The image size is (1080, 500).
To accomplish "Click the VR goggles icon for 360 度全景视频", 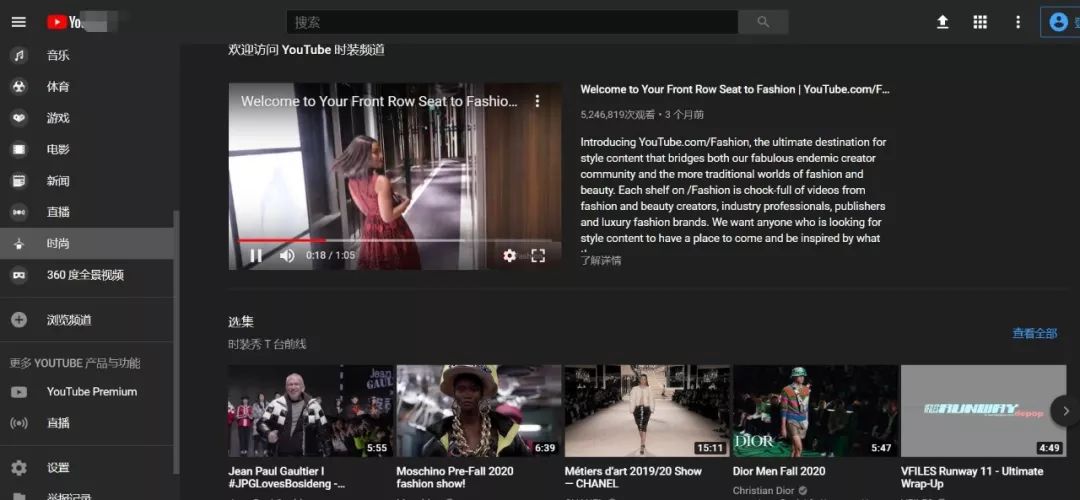I will 19,275.
